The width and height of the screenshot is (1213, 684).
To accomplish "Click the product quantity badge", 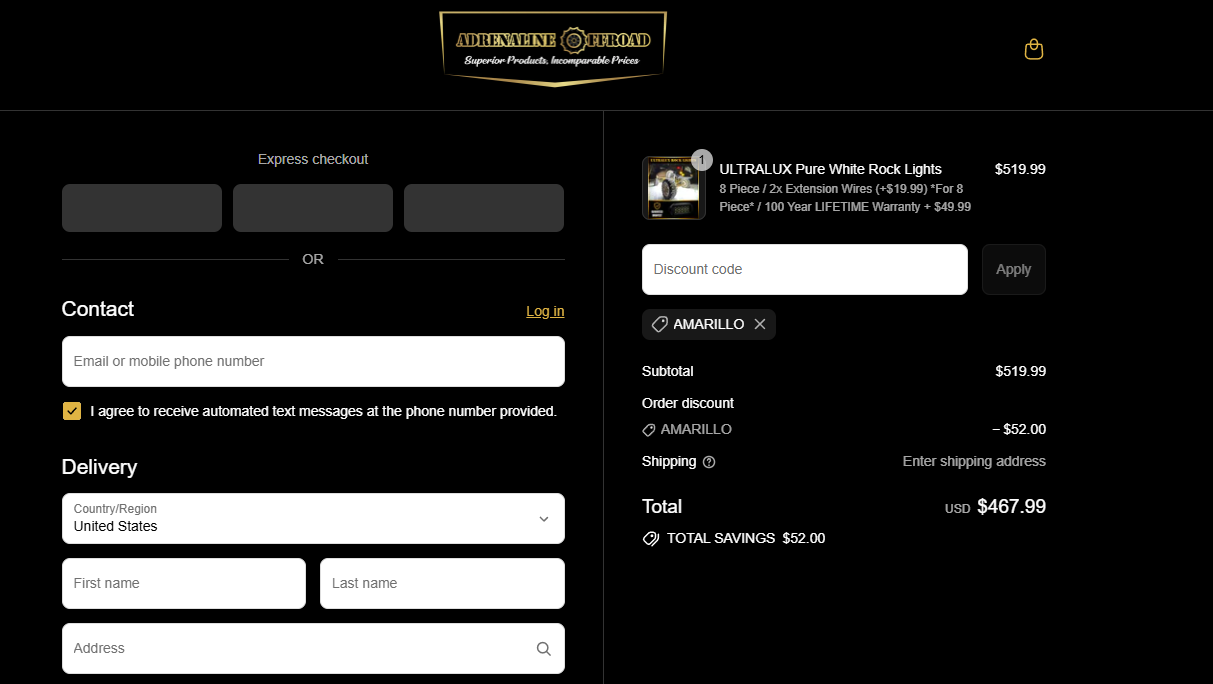I will [x=702, y=160].
